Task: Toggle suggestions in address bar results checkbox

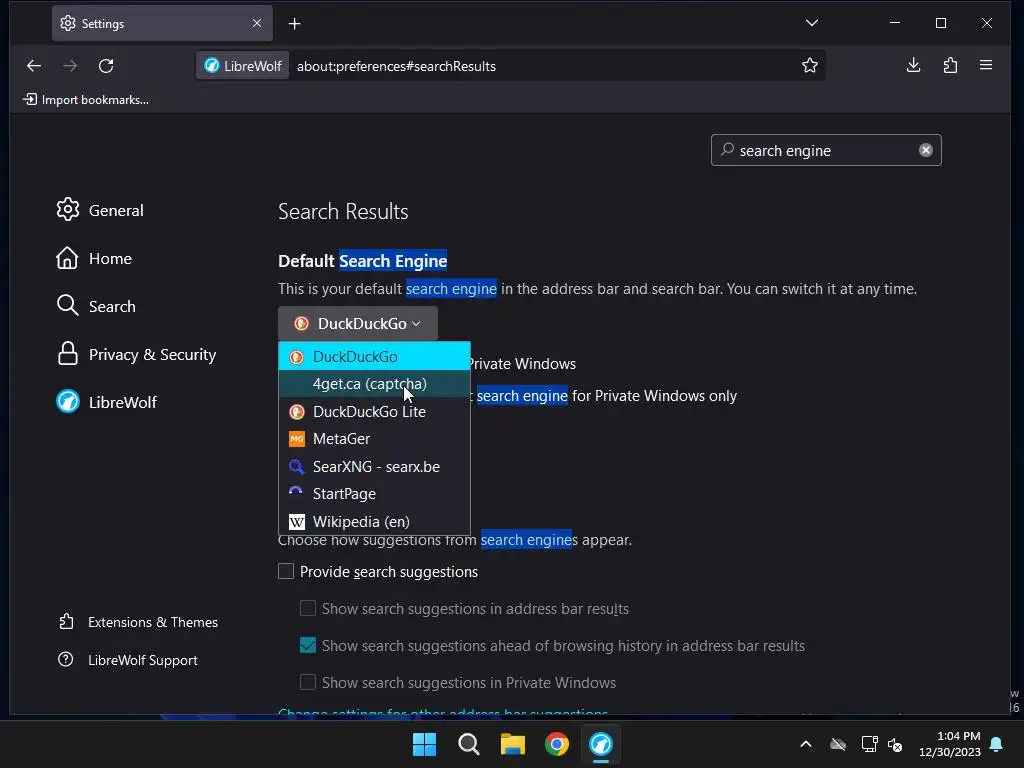Action: click(308, 608)
